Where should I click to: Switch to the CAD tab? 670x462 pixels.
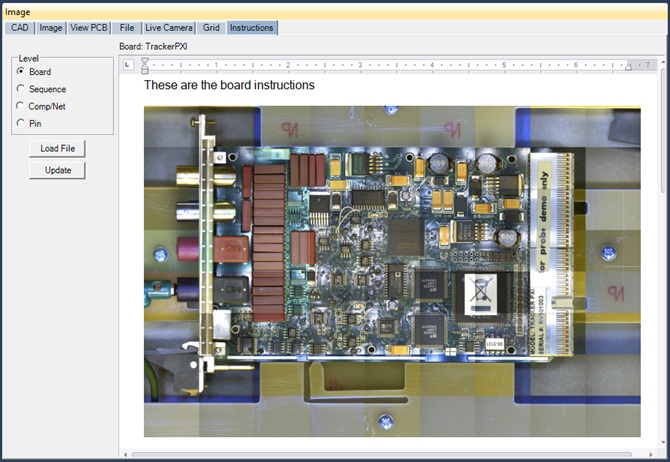pyautogui.click(x=20, y=28)
